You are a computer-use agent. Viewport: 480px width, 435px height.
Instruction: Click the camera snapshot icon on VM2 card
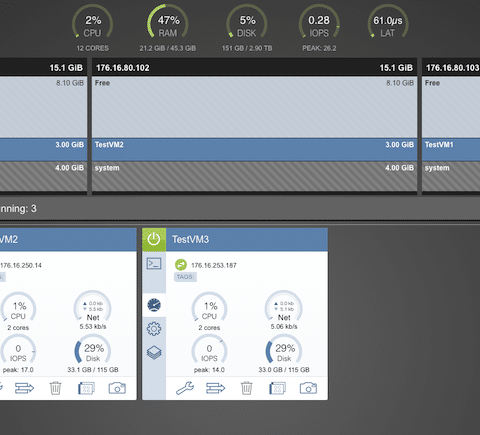point(117,388)
